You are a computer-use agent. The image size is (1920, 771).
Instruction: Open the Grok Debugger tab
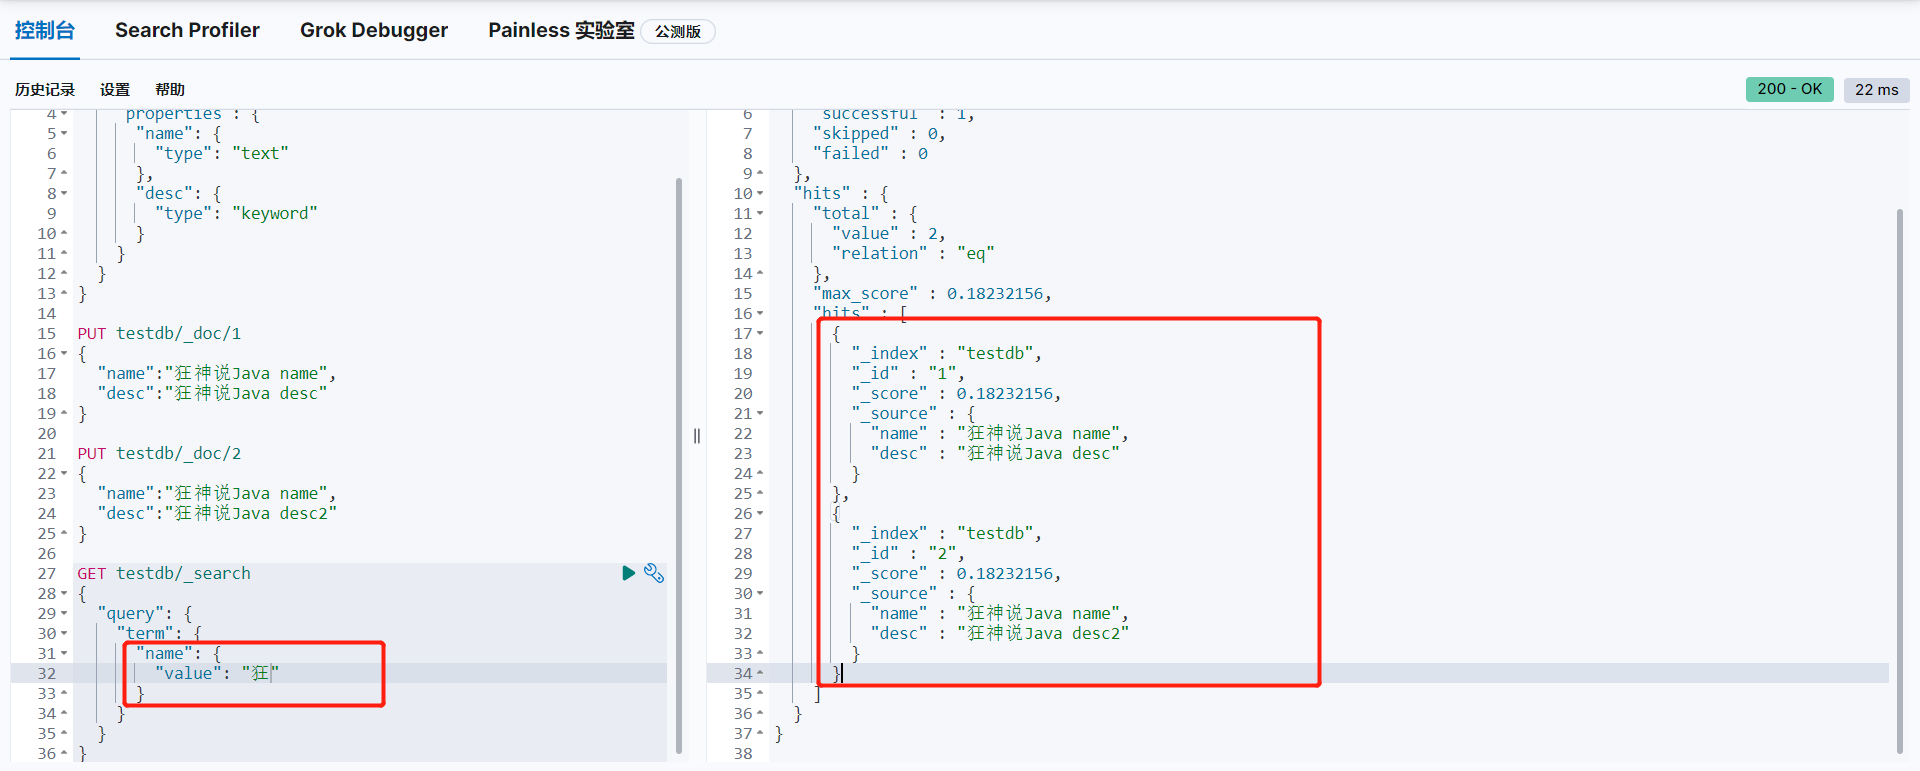[374, 30]
